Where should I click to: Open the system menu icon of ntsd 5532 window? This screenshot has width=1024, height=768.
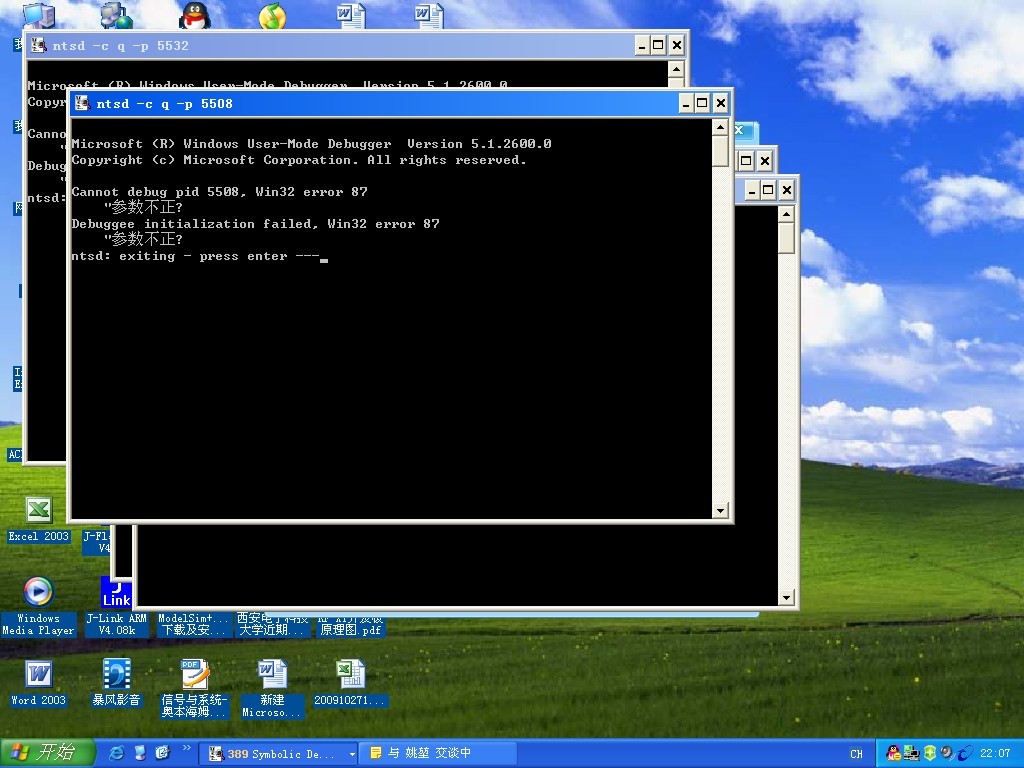(39, 45)
